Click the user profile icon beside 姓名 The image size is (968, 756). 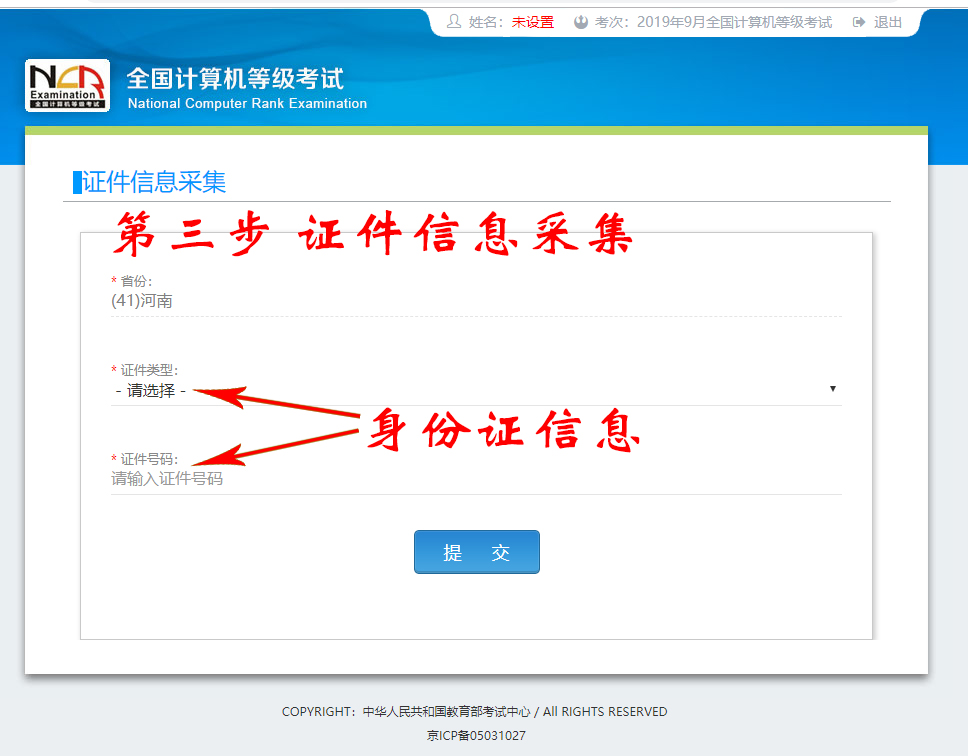454,22
